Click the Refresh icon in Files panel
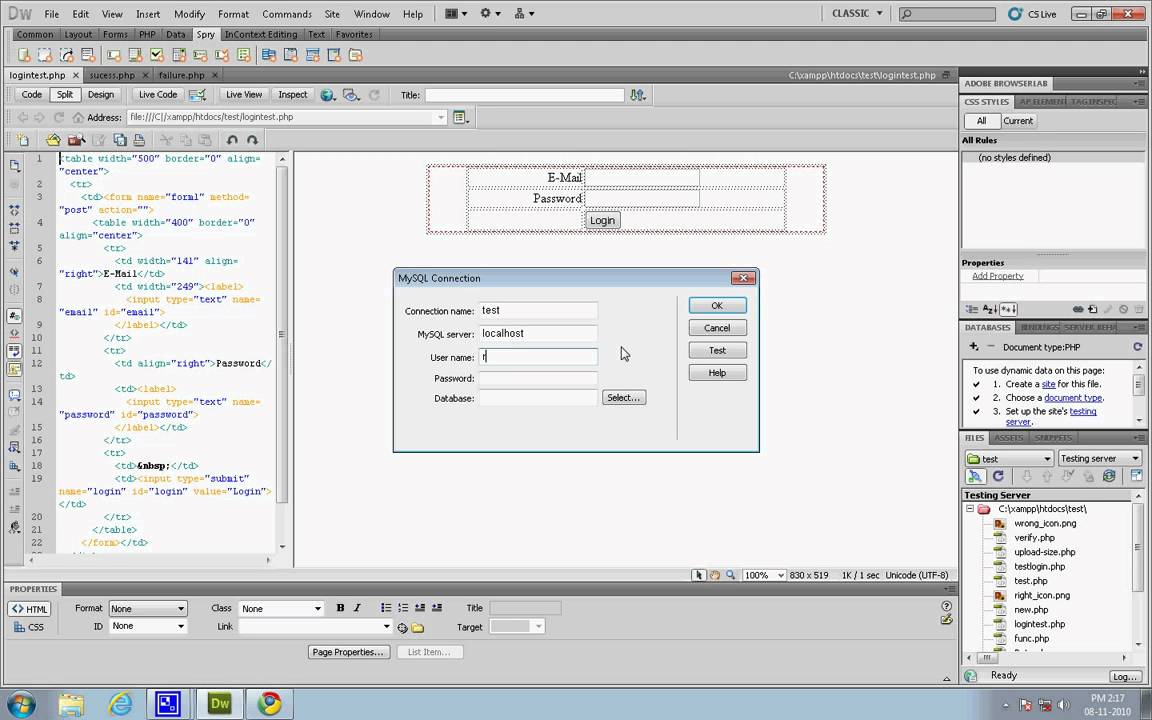 998,476
